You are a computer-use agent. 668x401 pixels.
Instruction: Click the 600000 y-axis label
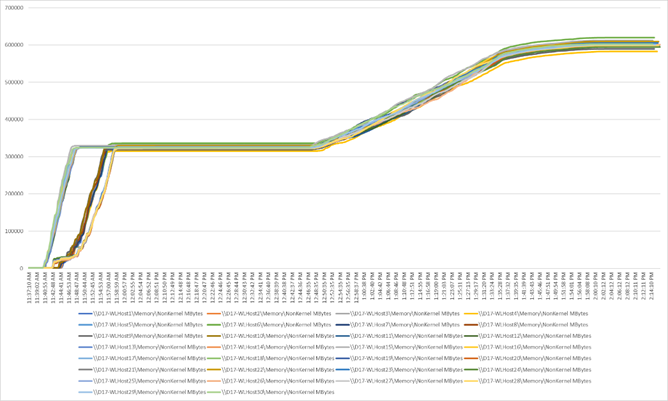tap(14, 45)
